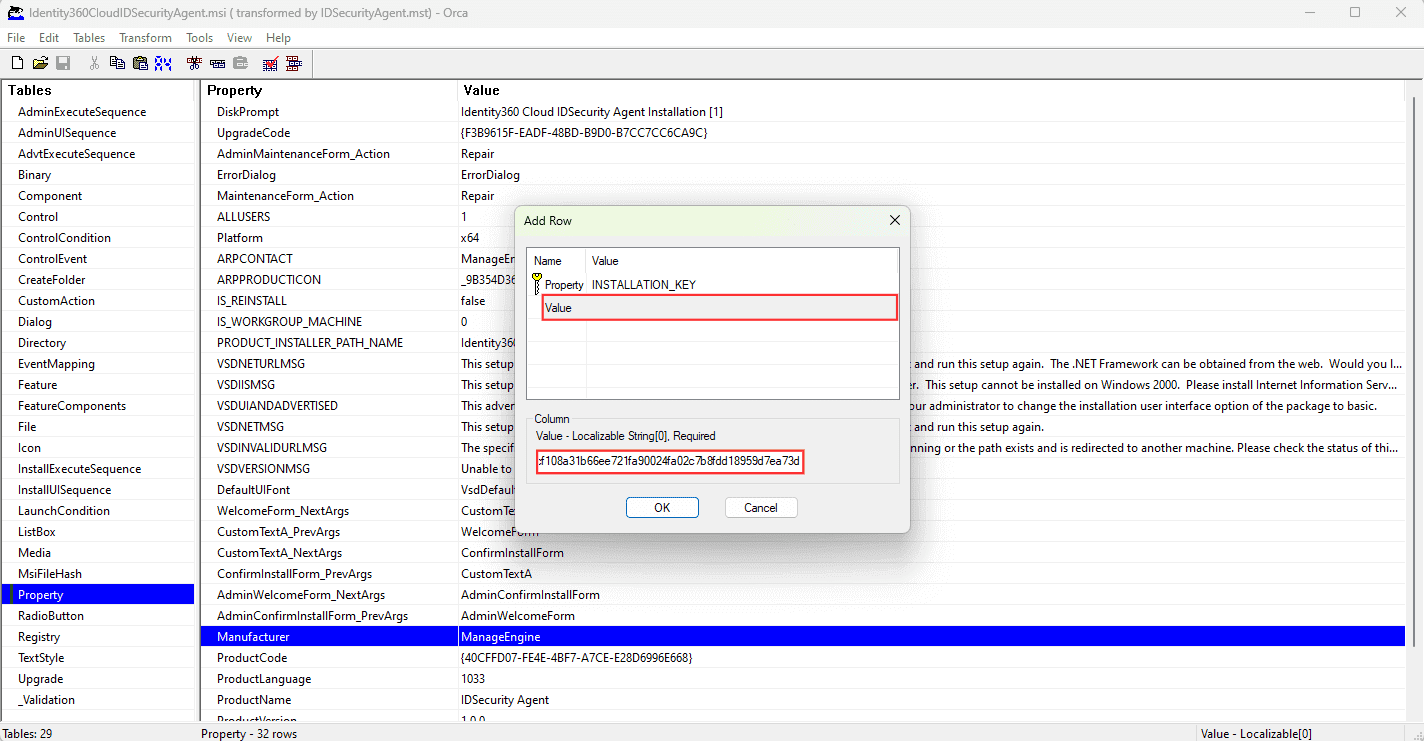Select the LaunchCondition table
1424x741 pixels.
64,511
